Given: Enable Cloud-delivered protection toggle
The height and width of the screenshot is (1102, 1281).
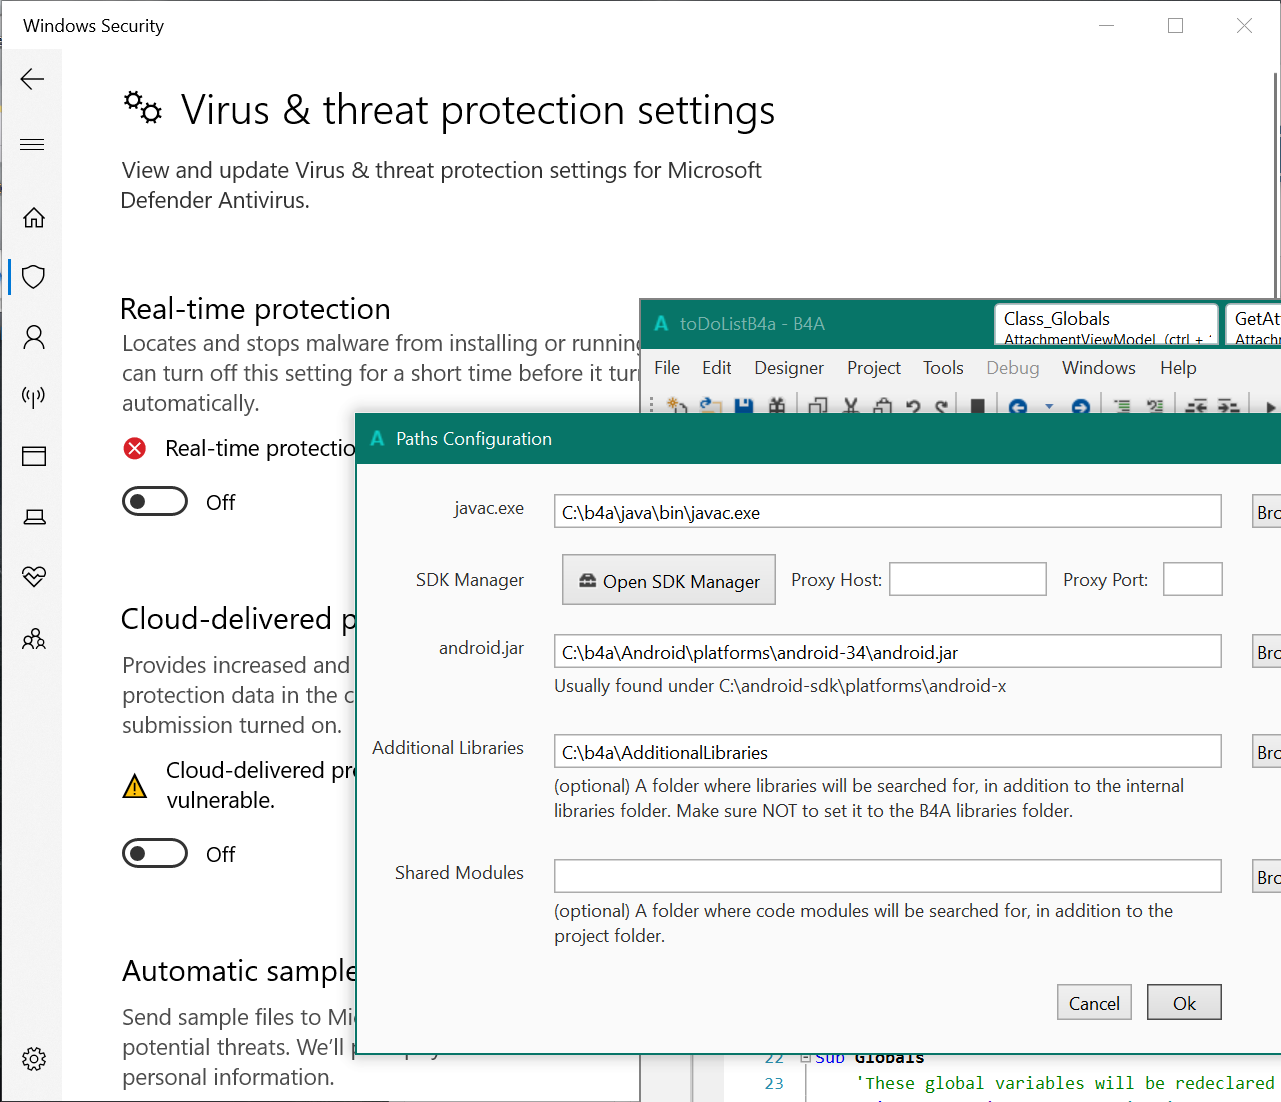Looking at the screenshot, I should click(x=155, y=853).
